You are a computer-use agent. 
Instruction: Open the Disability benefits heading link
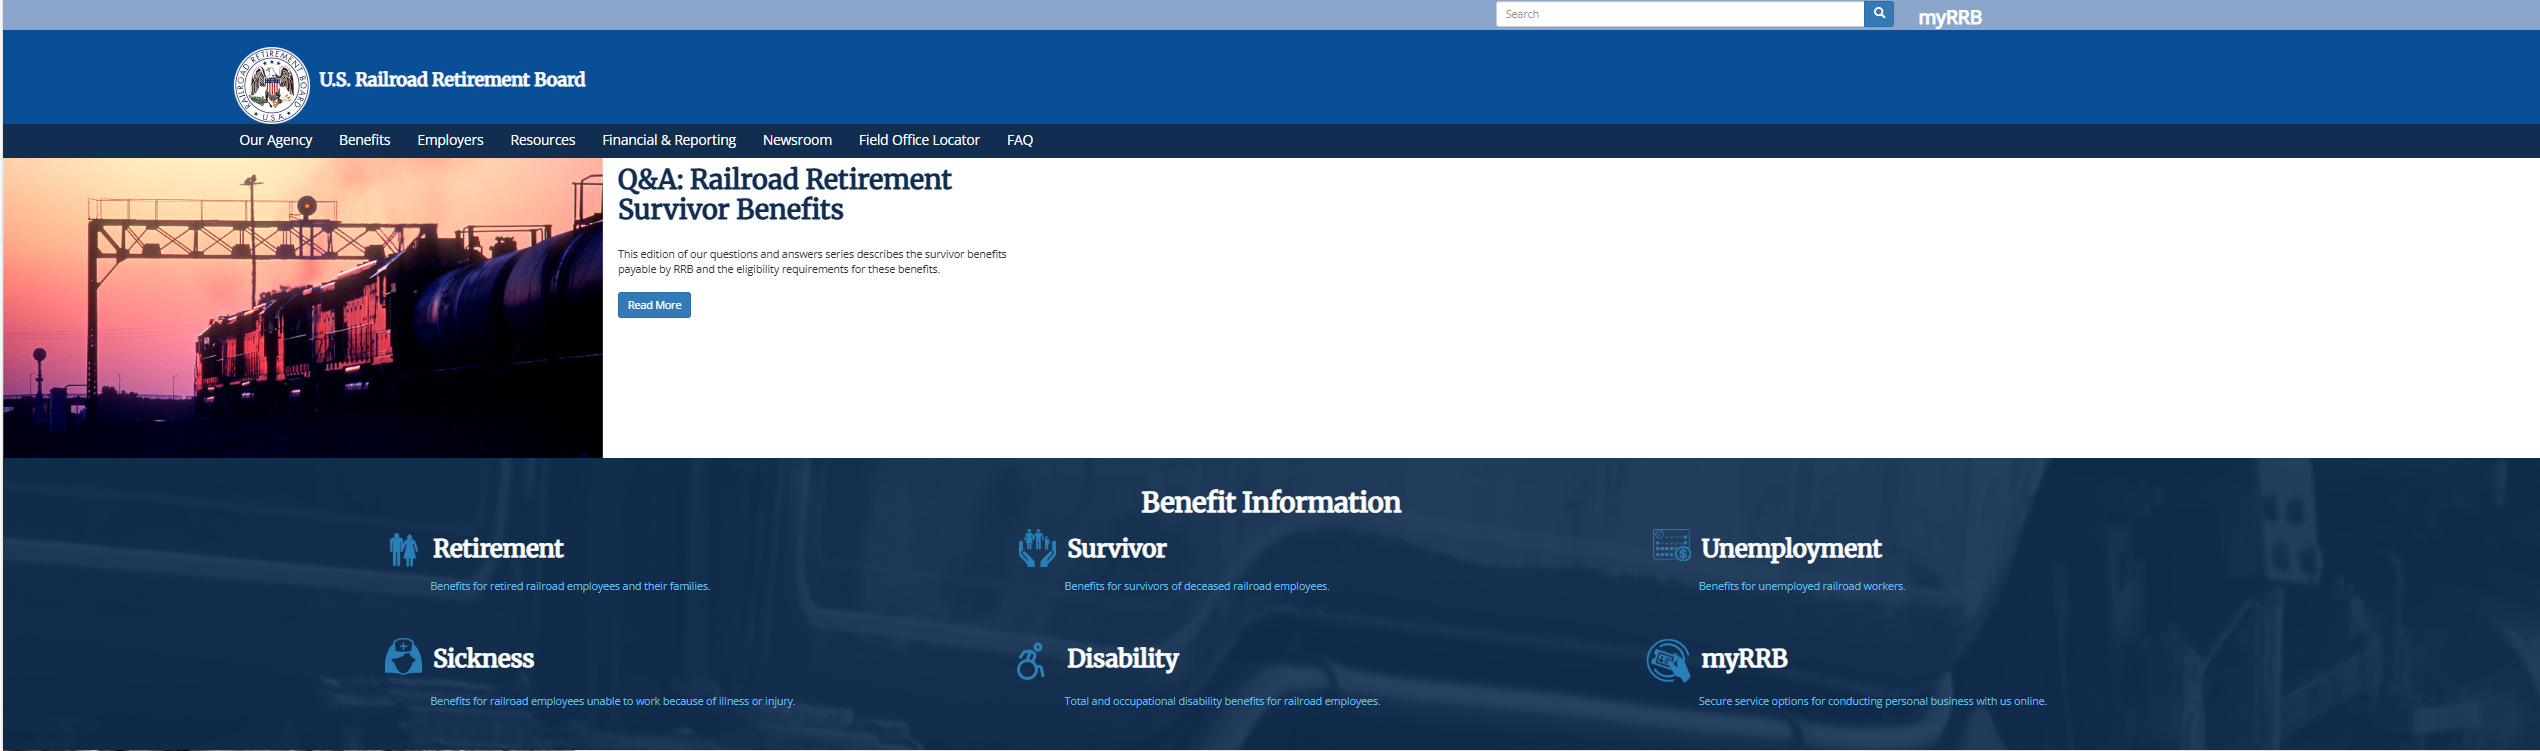coord(1123,659)
